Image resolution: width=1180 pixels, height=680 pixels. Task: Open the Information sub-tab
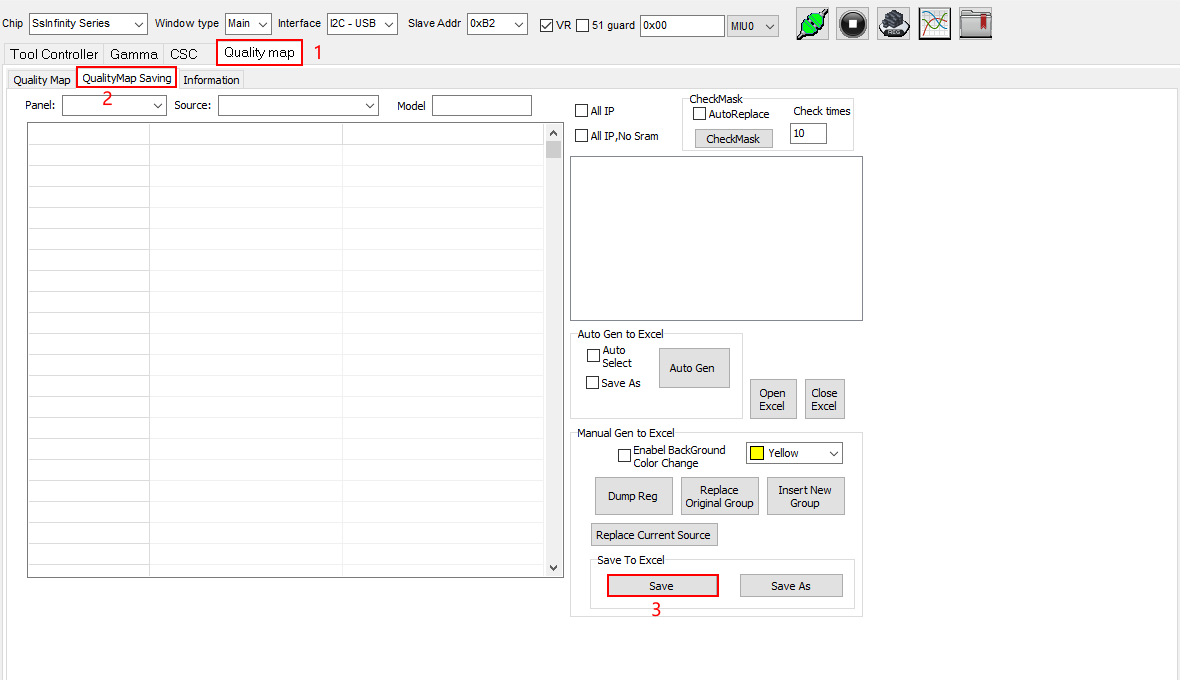(211, 80)
